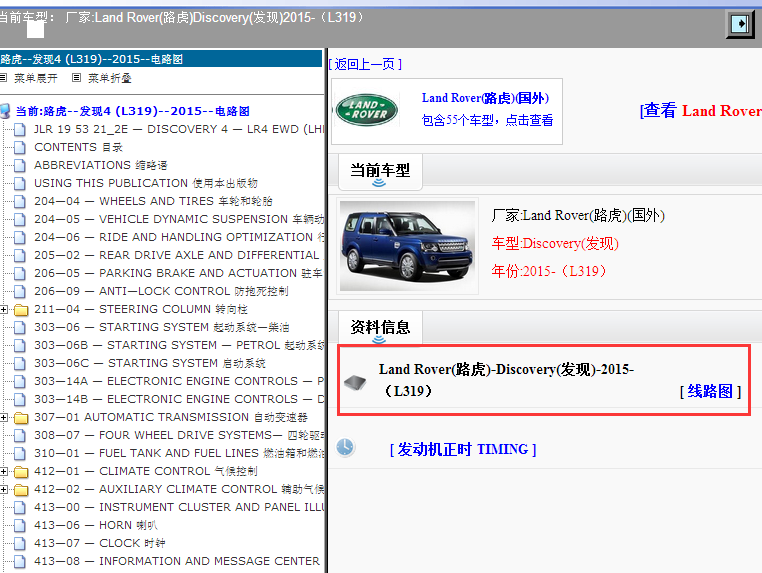Click the panel collapse arrow icon at top right

(740, 23)
